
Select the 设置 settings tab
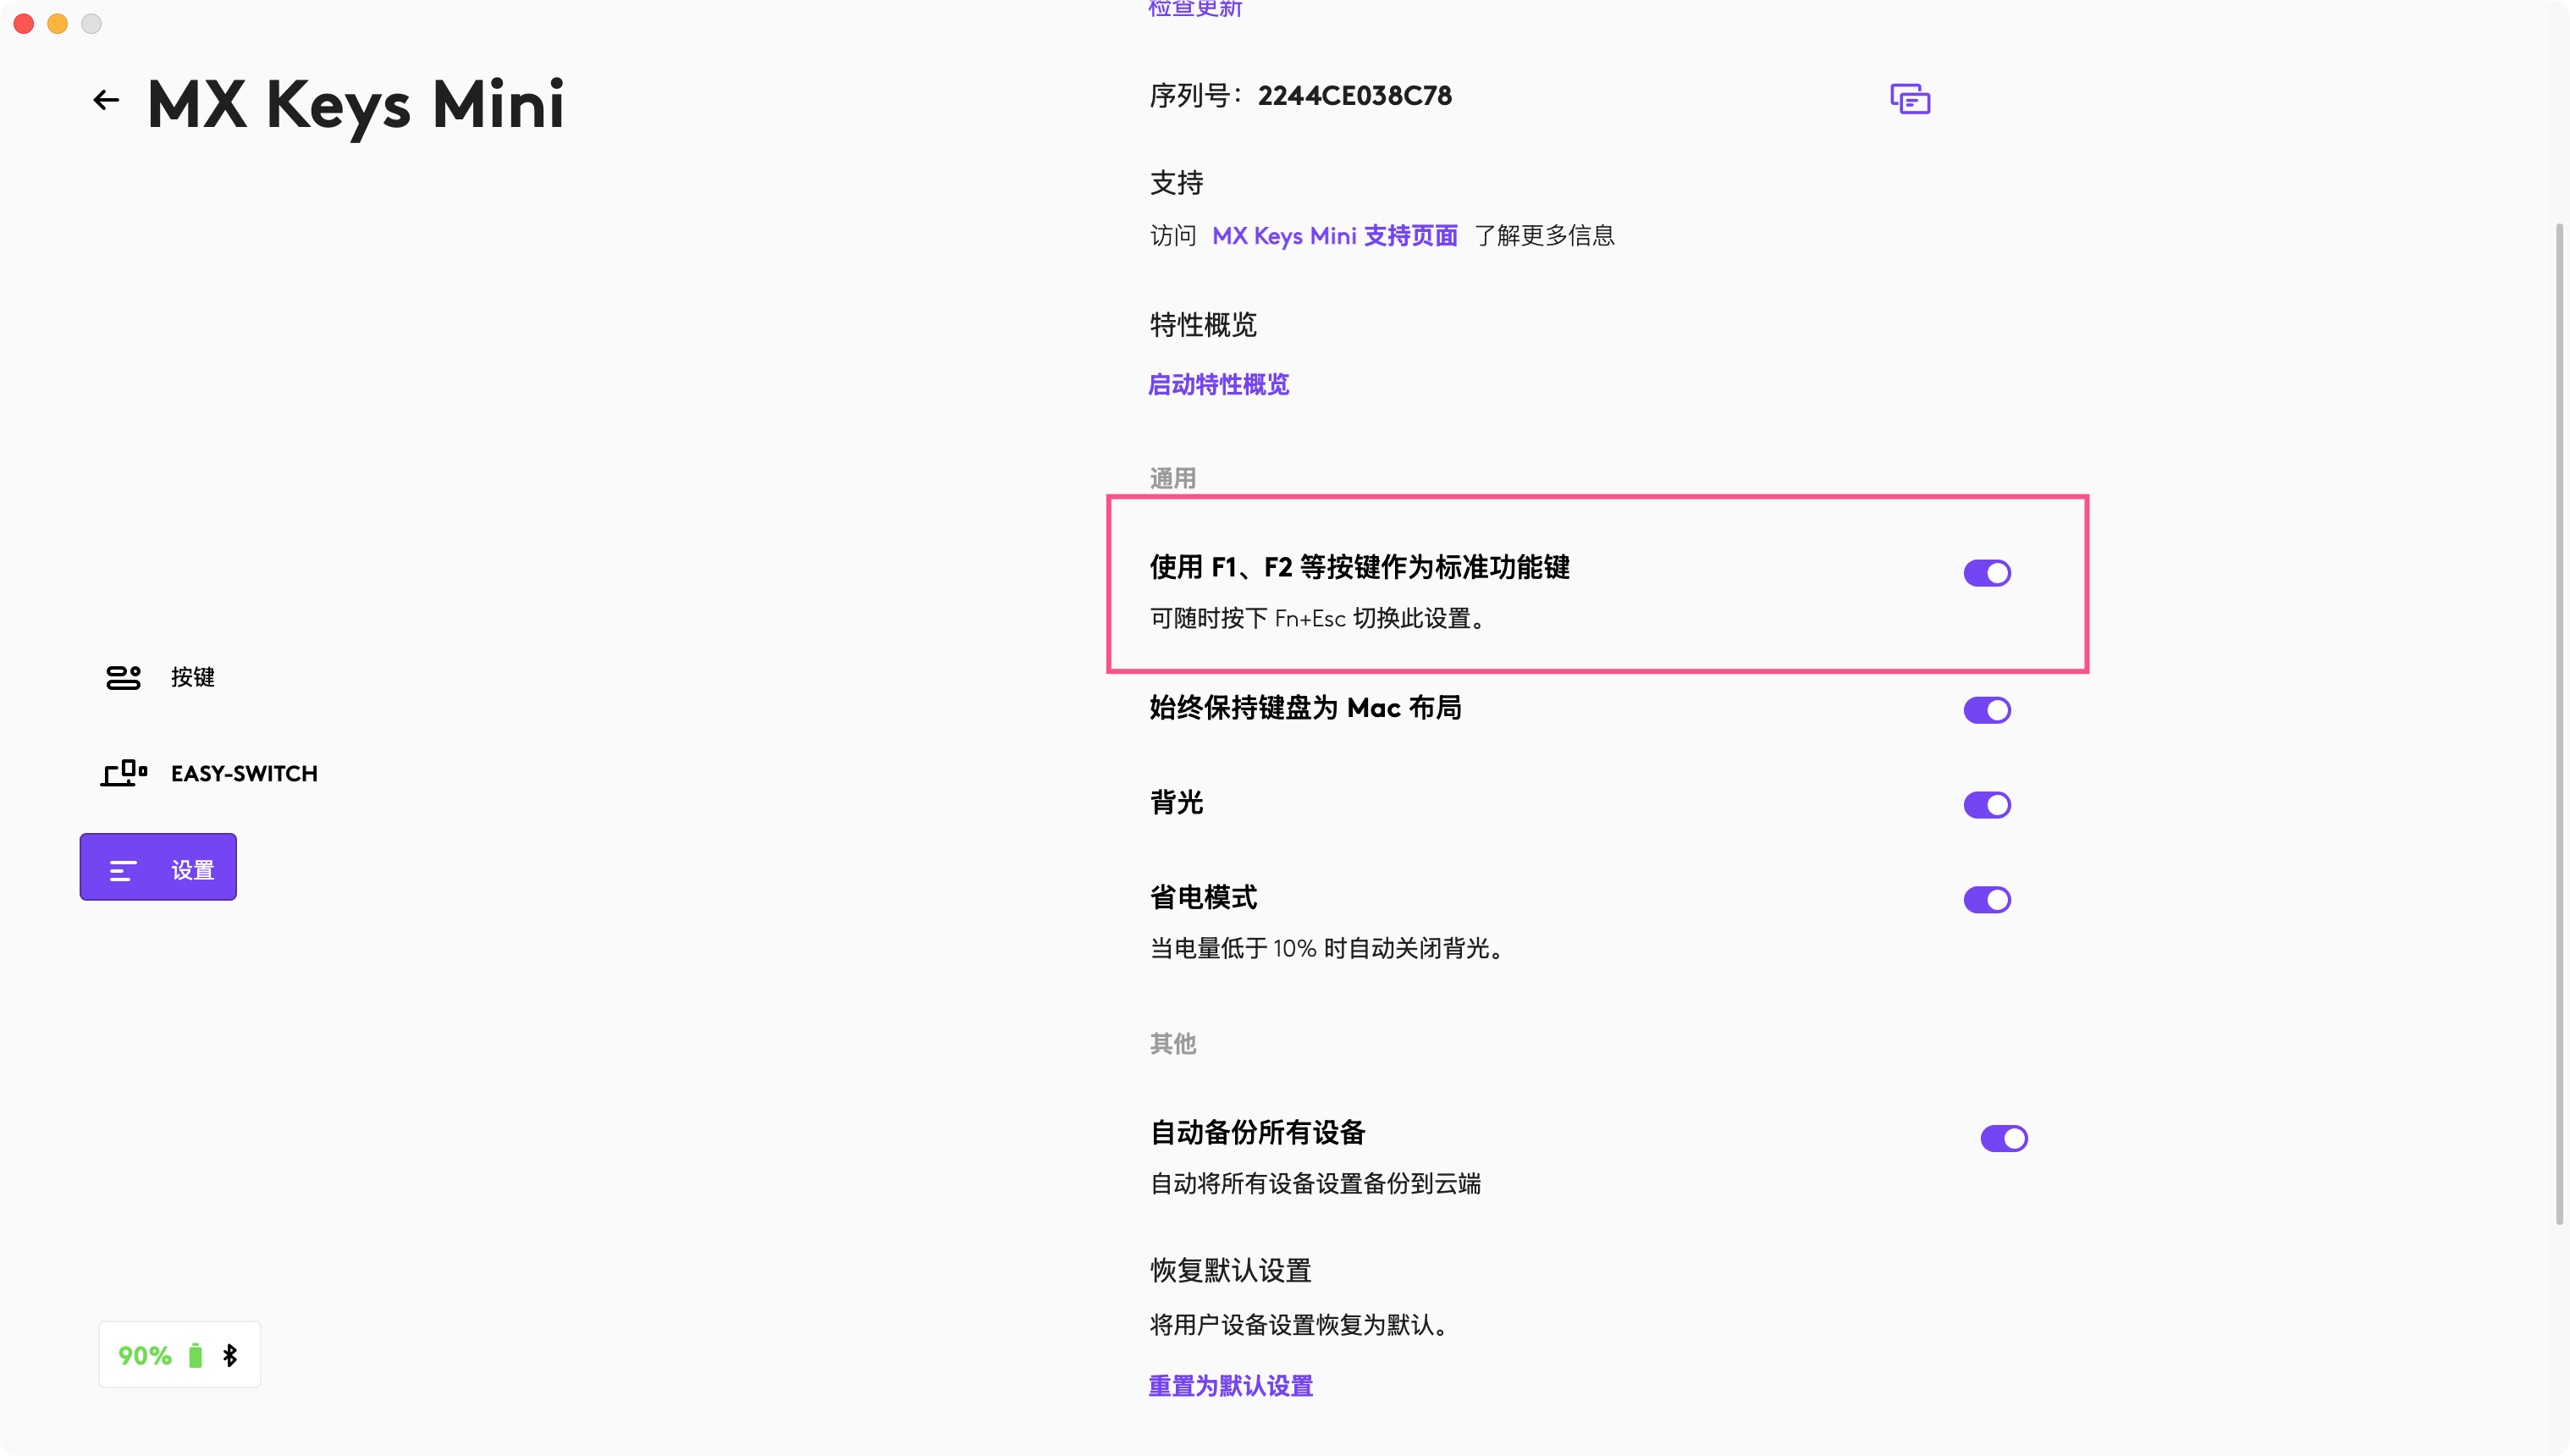[x=191, y=869]
